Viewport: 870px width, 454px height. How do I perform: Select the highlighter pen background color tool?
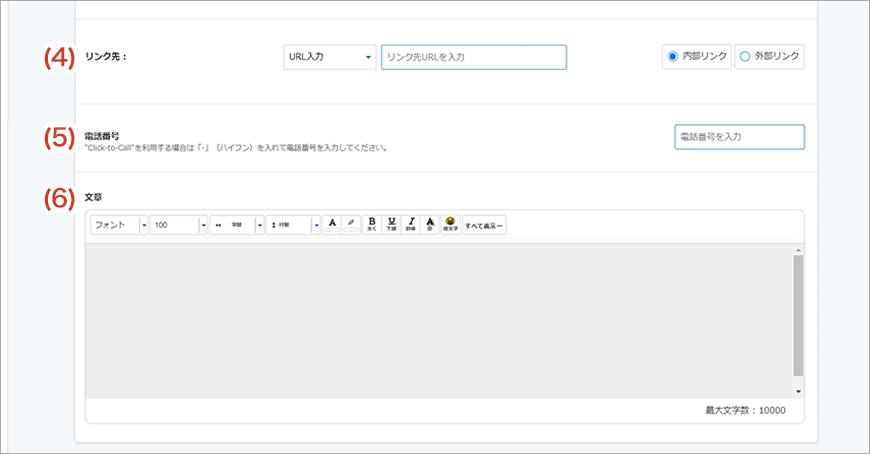pos(351,225)
